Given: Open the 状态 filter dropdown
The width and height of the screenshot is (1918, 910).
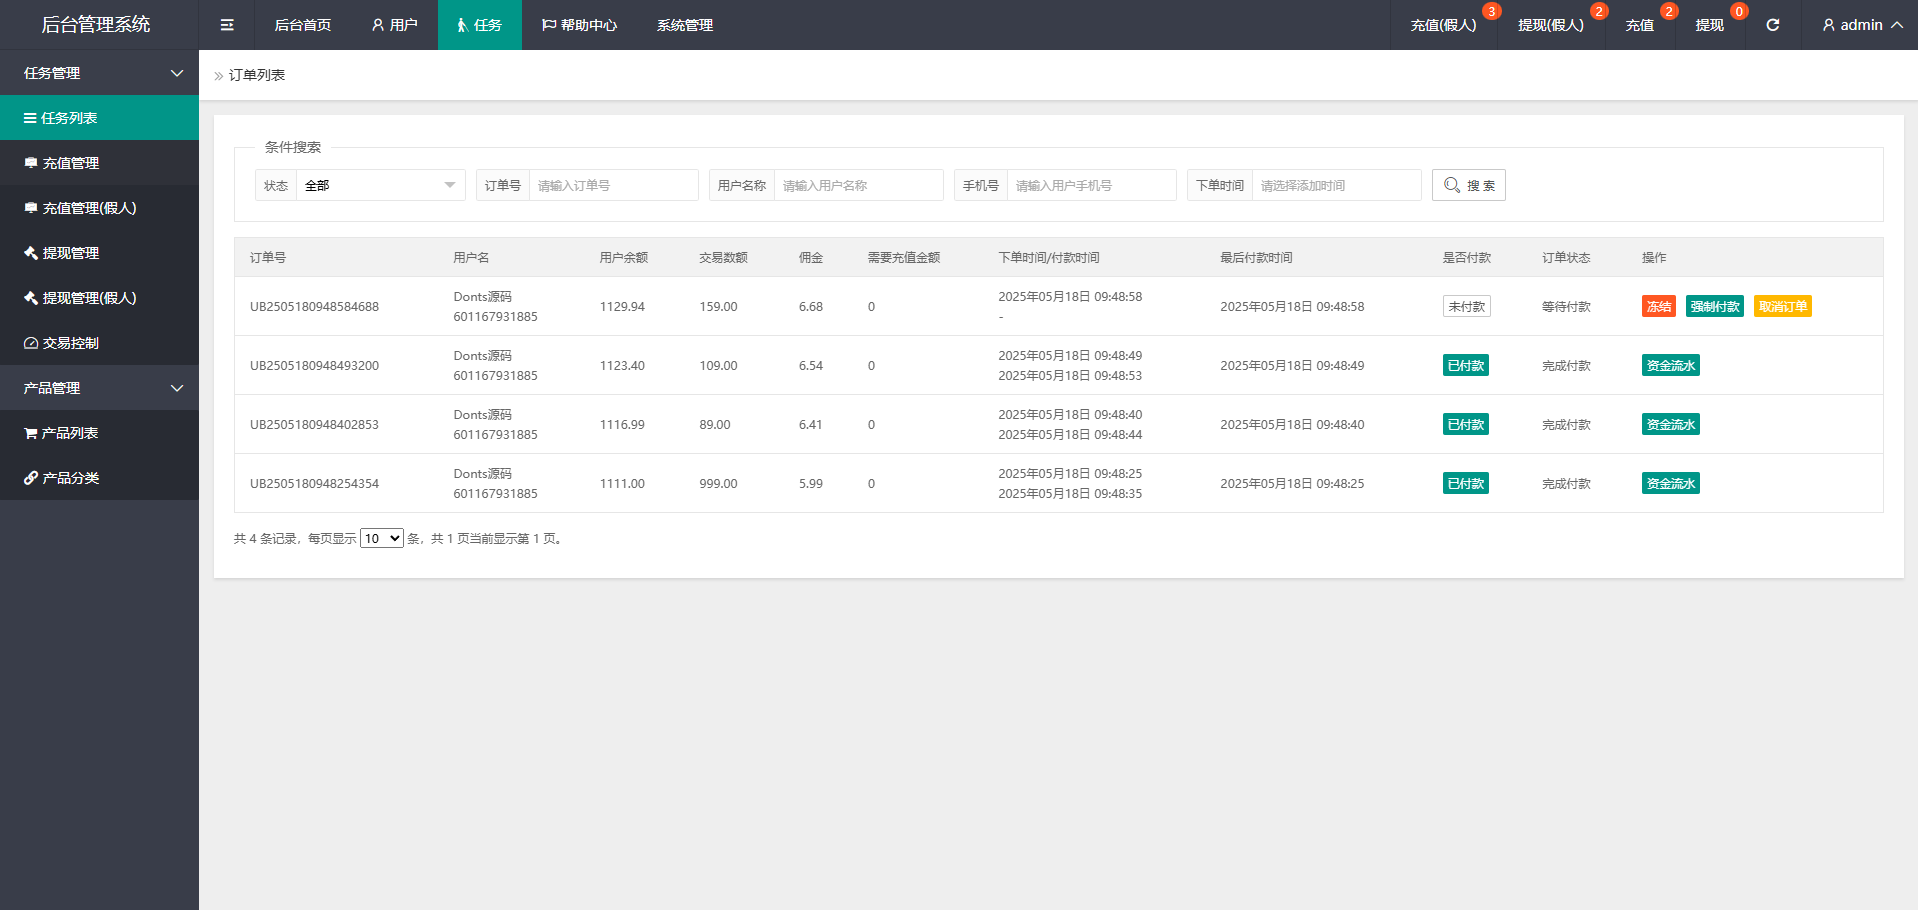Looking at the screenshot, I should coord(380,185).
